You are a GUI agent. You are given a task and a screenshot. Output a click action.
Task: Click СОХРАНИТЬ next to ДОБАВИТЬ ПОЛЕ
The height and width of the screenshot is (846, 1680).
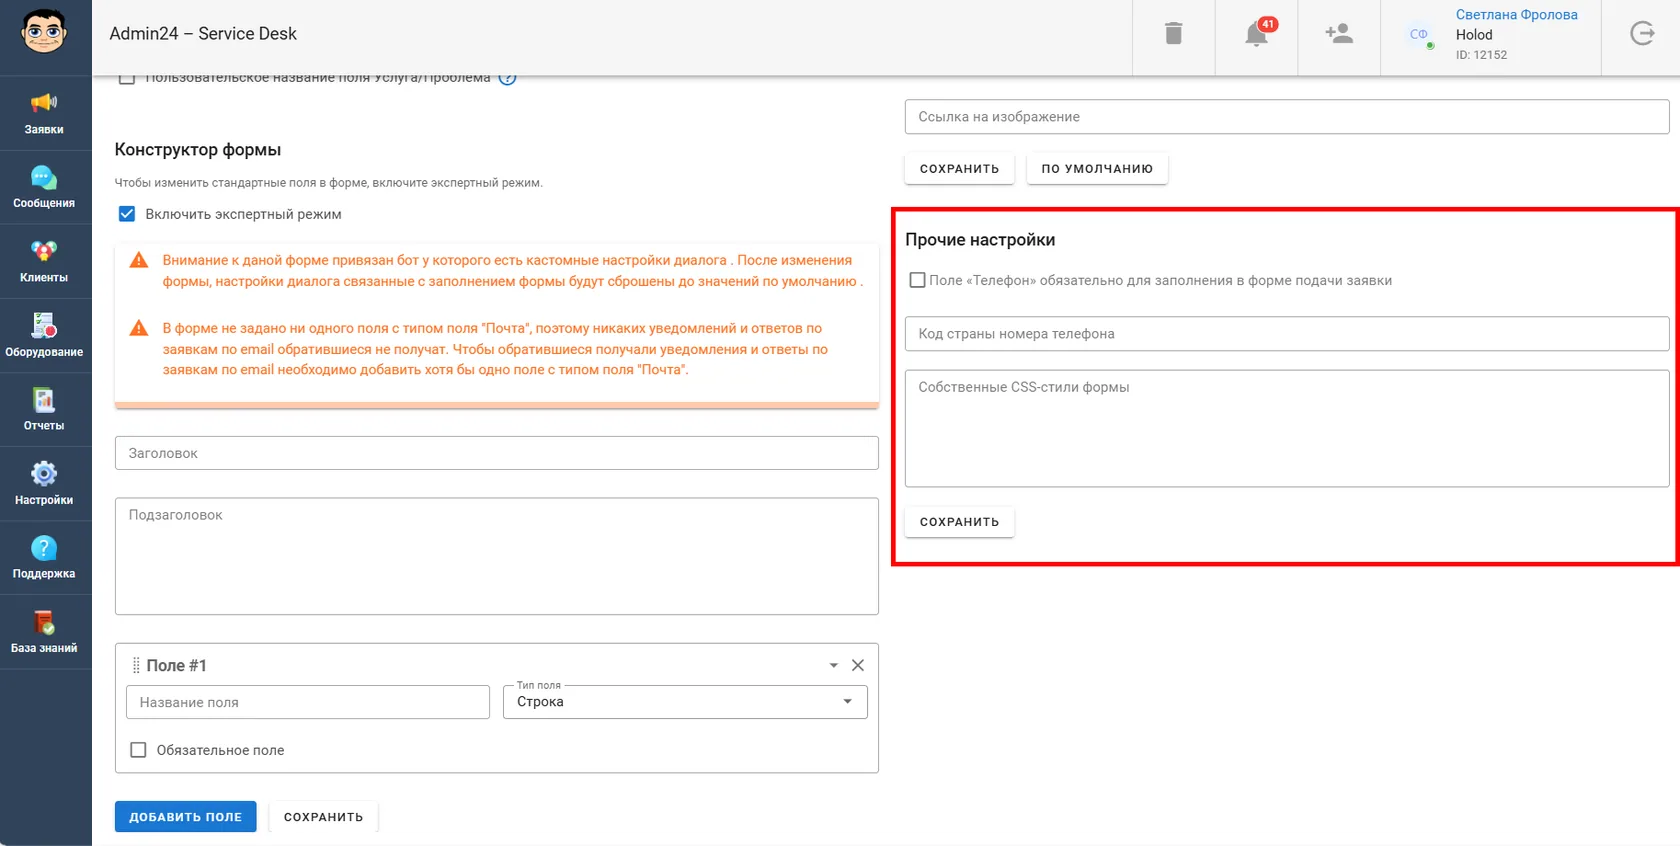click(323, 817)
